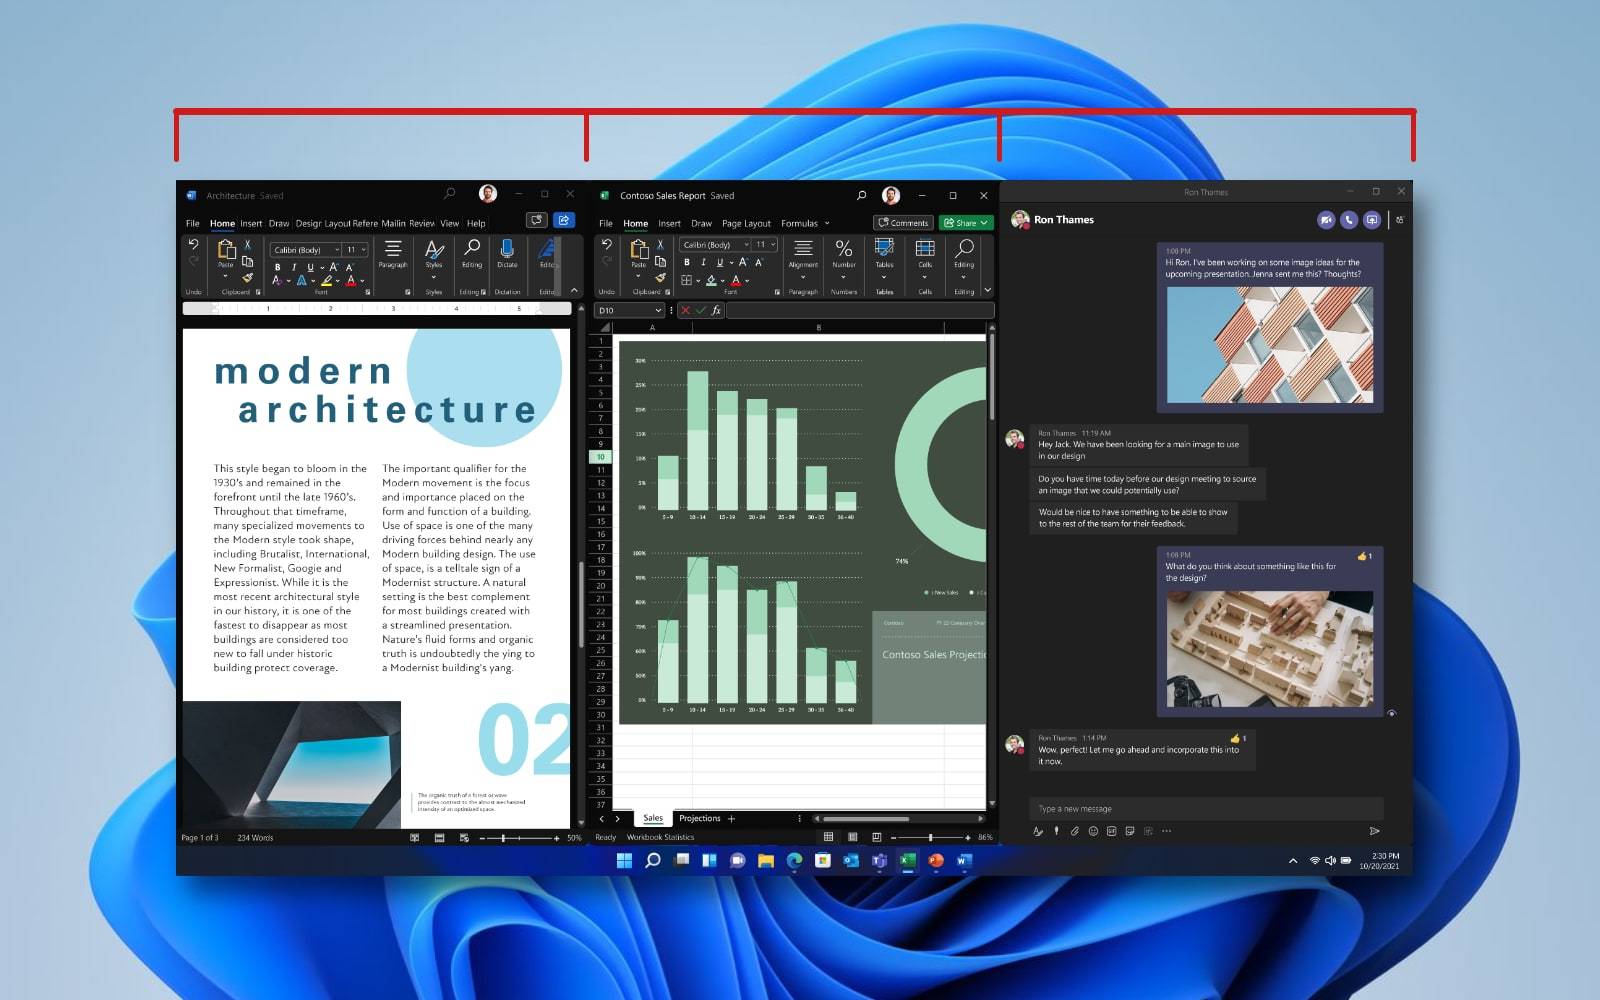
Task: Toggle Underline in Word's ribbon
Action: tap(310, 268)
